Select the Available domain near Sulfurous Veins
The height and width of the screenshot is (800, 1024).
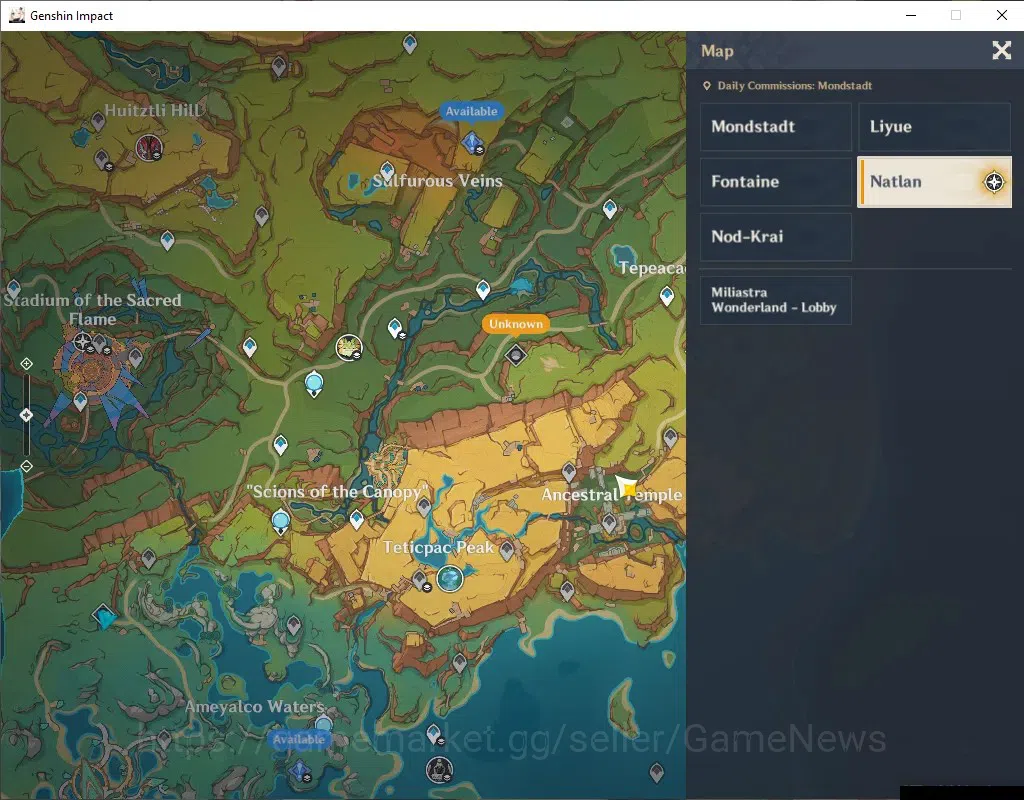point(472,142)
